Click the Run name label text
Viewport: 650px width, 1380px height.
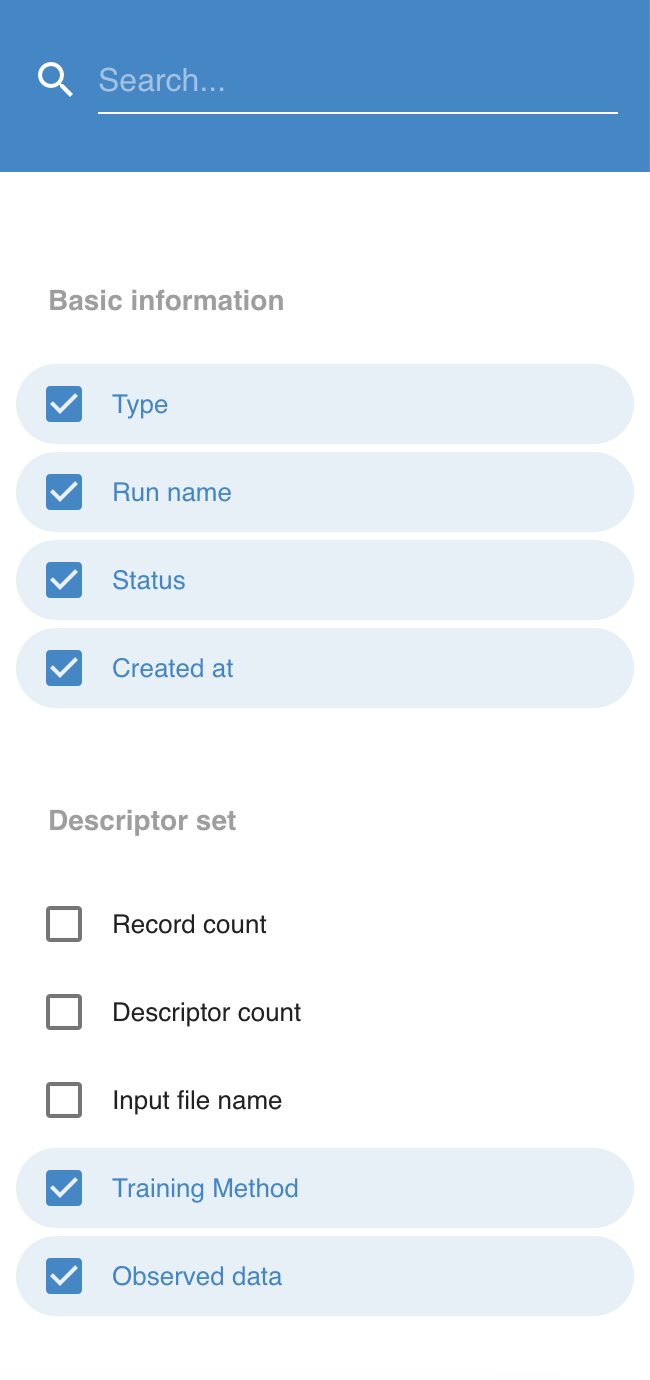tap(172, 492)
